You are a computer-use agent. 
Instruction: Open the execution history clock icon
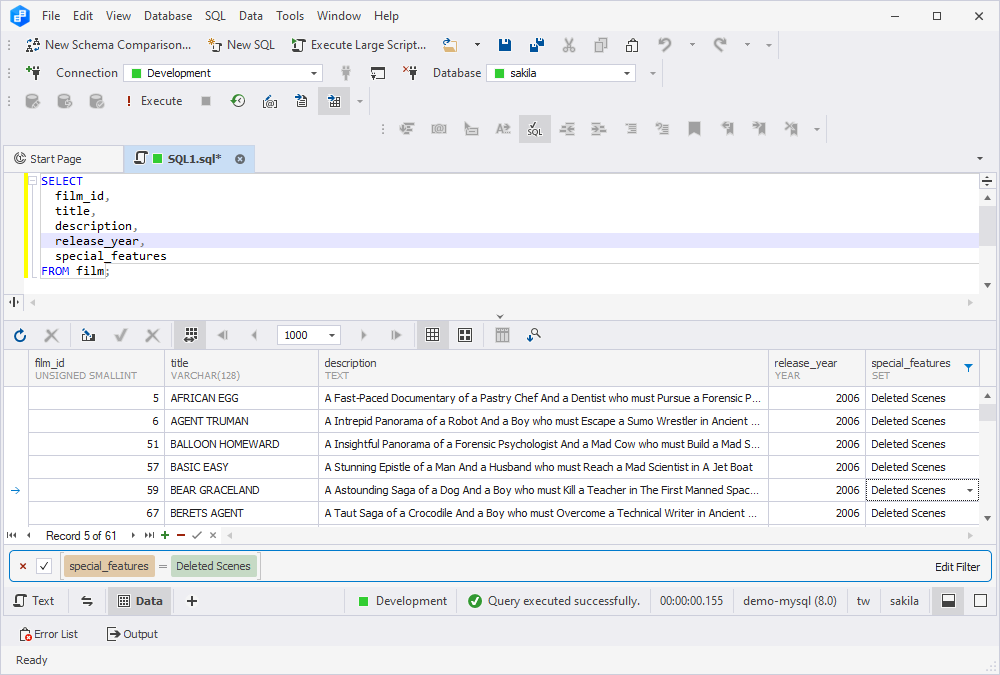pyautogui.click(x=238, y=101)
